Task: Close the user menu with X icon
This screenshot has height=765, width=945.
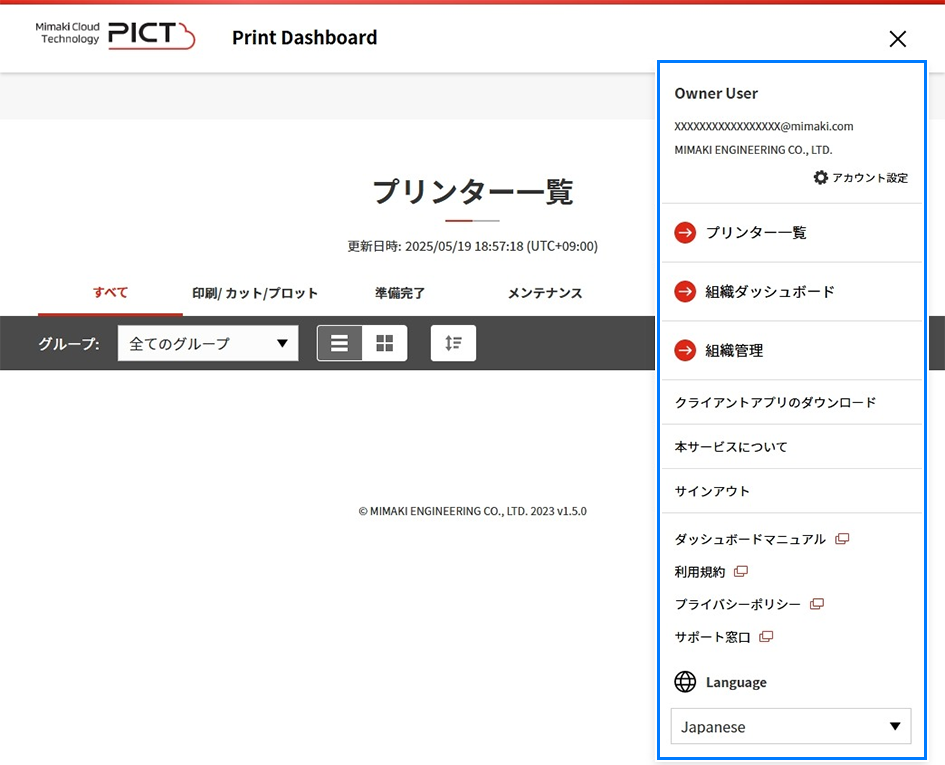Action: point(897,39)
